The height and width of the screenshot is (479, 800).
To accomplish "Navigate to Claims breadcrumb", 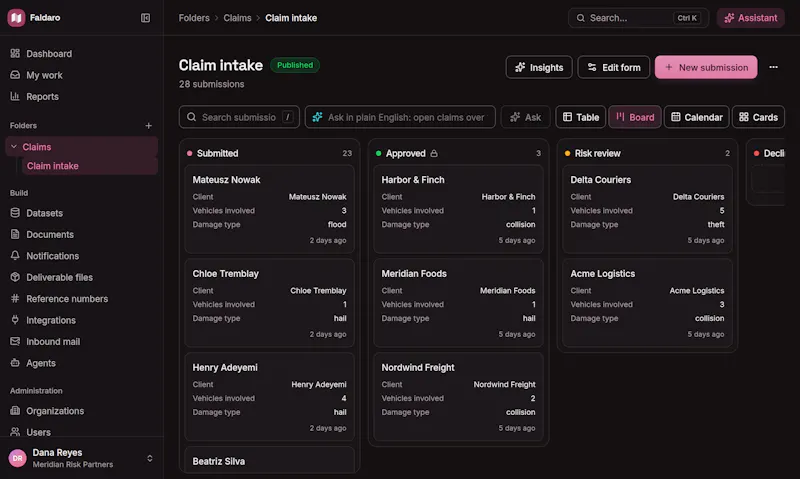I will pos(237,18).
